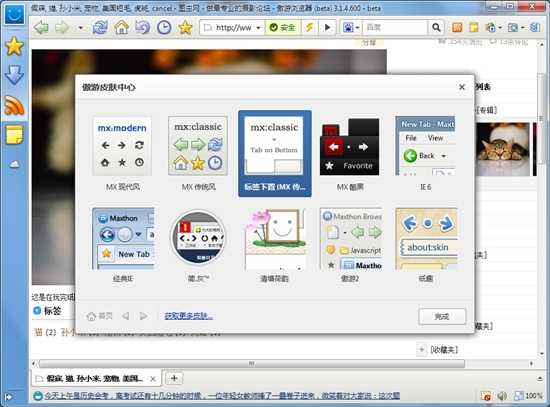This screenshot has height=407, width=550.
Task: Click the green Back arrow in the toolbar
Action: pyautogui.click(x=41, y=27)
